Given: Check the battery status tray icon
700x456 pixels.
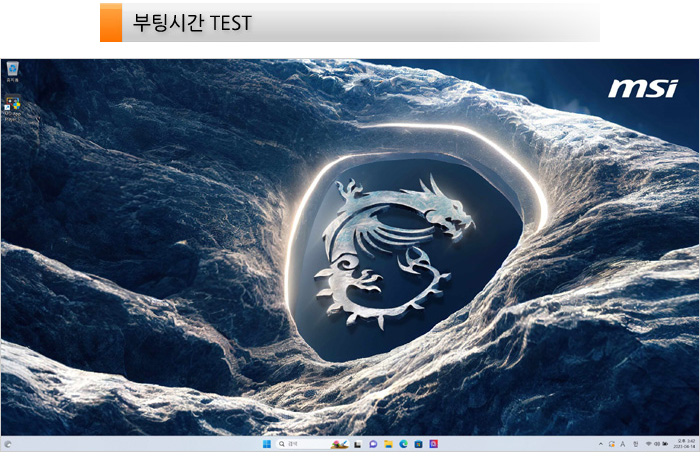Looking at the screenshot, I should [665, 444].
